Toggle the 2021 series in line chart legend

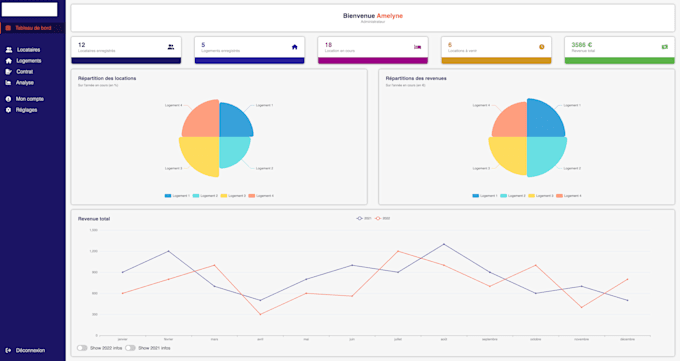click(364, 218)
